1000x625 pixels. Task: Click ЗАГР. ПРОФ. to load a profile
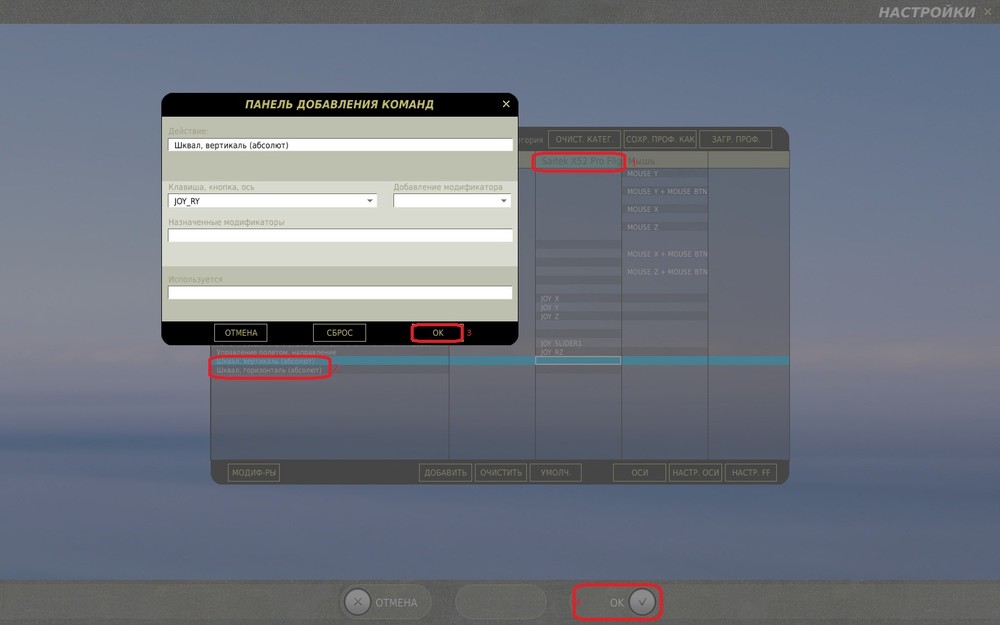point(735,139)
